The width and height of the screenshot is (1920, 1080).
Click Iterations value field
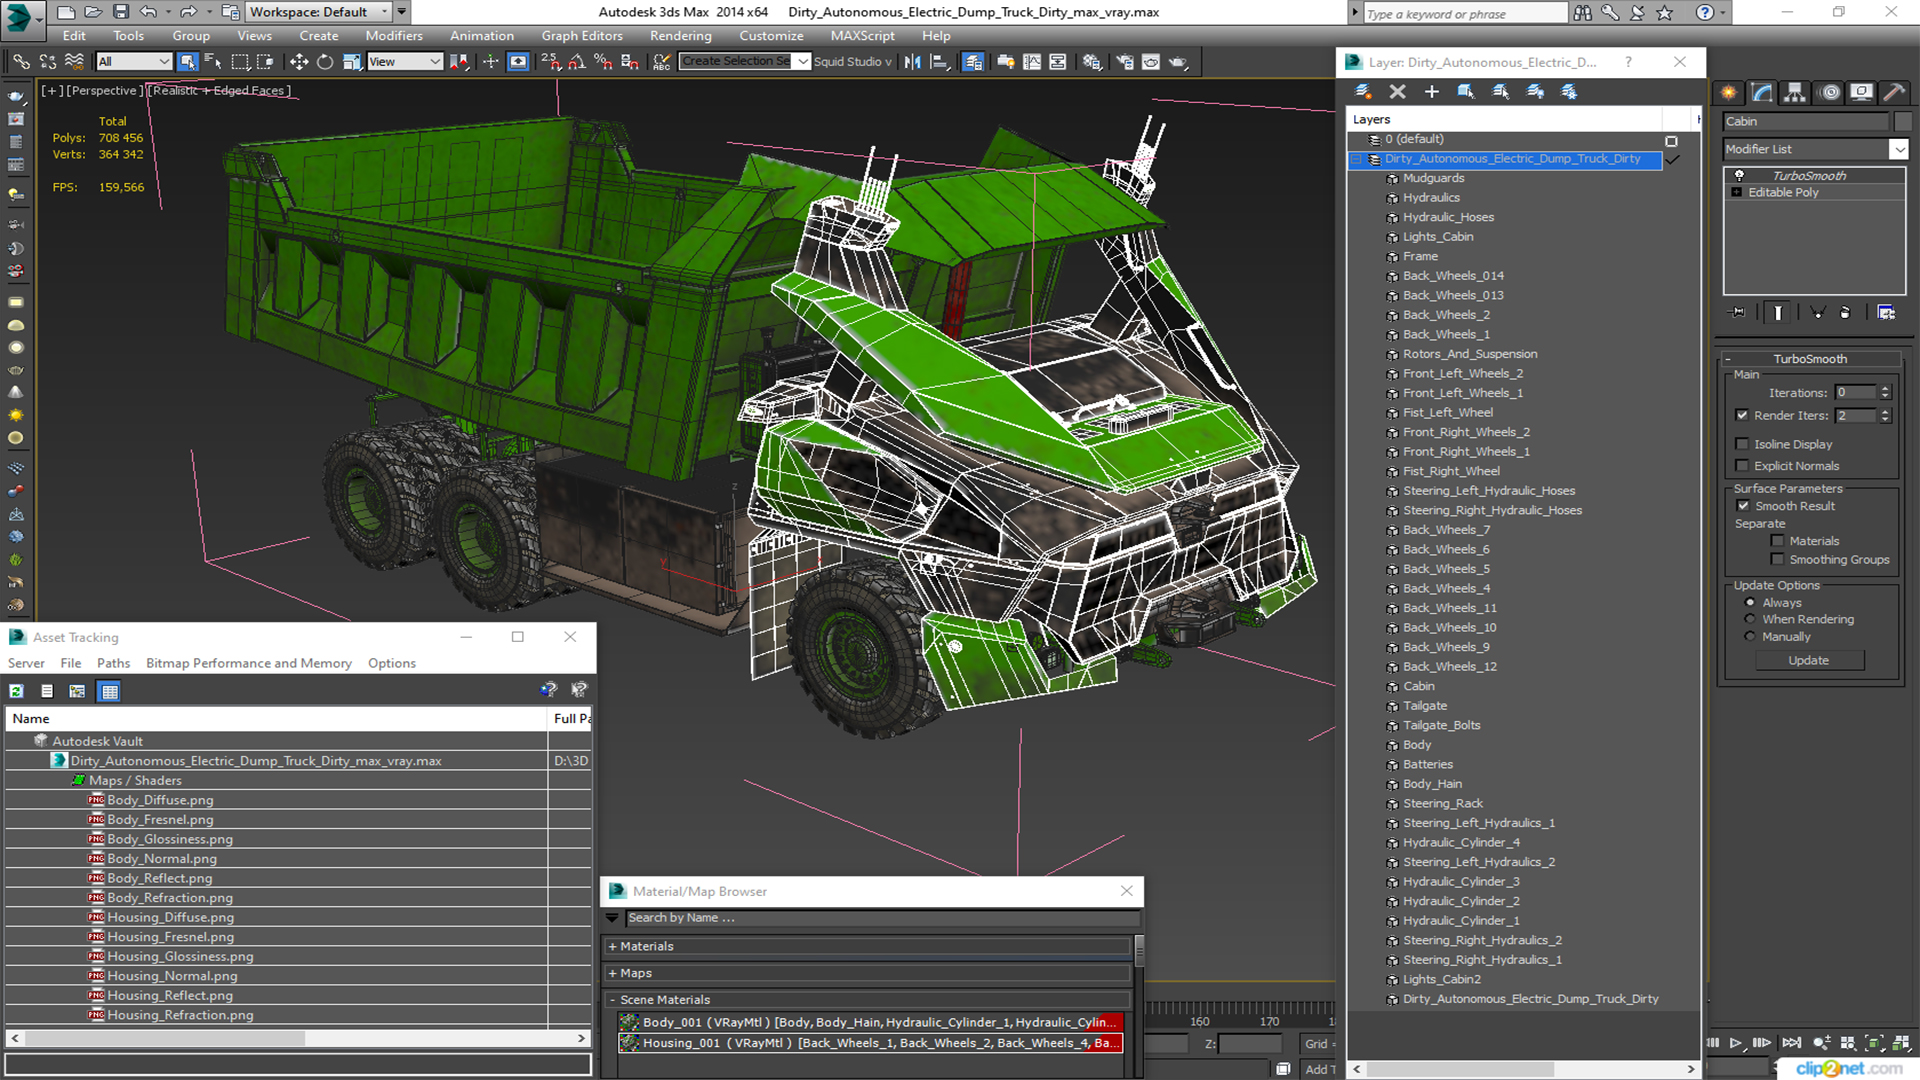coord(1856,393)
